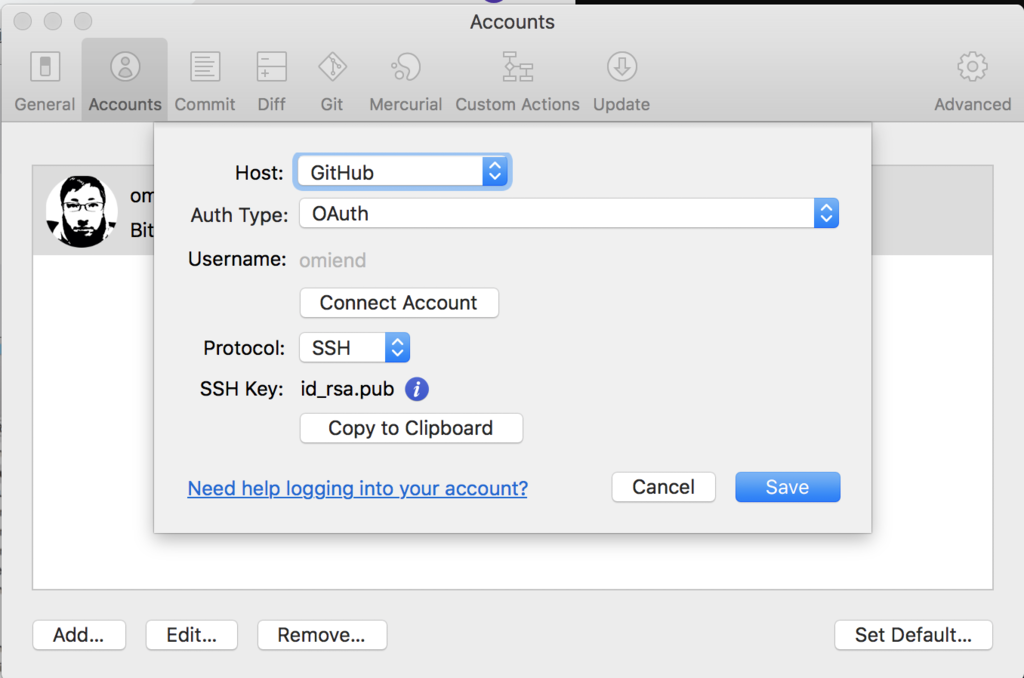Viewport: 1024px width, 678px height.
Task: Click the red close window button
Action: 23,21
